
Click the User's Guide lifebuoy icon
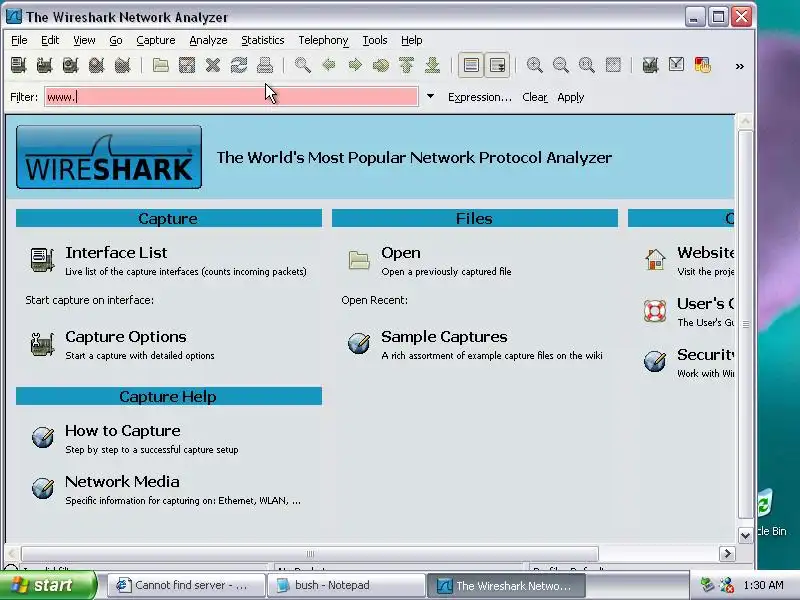tap(655, 310)
